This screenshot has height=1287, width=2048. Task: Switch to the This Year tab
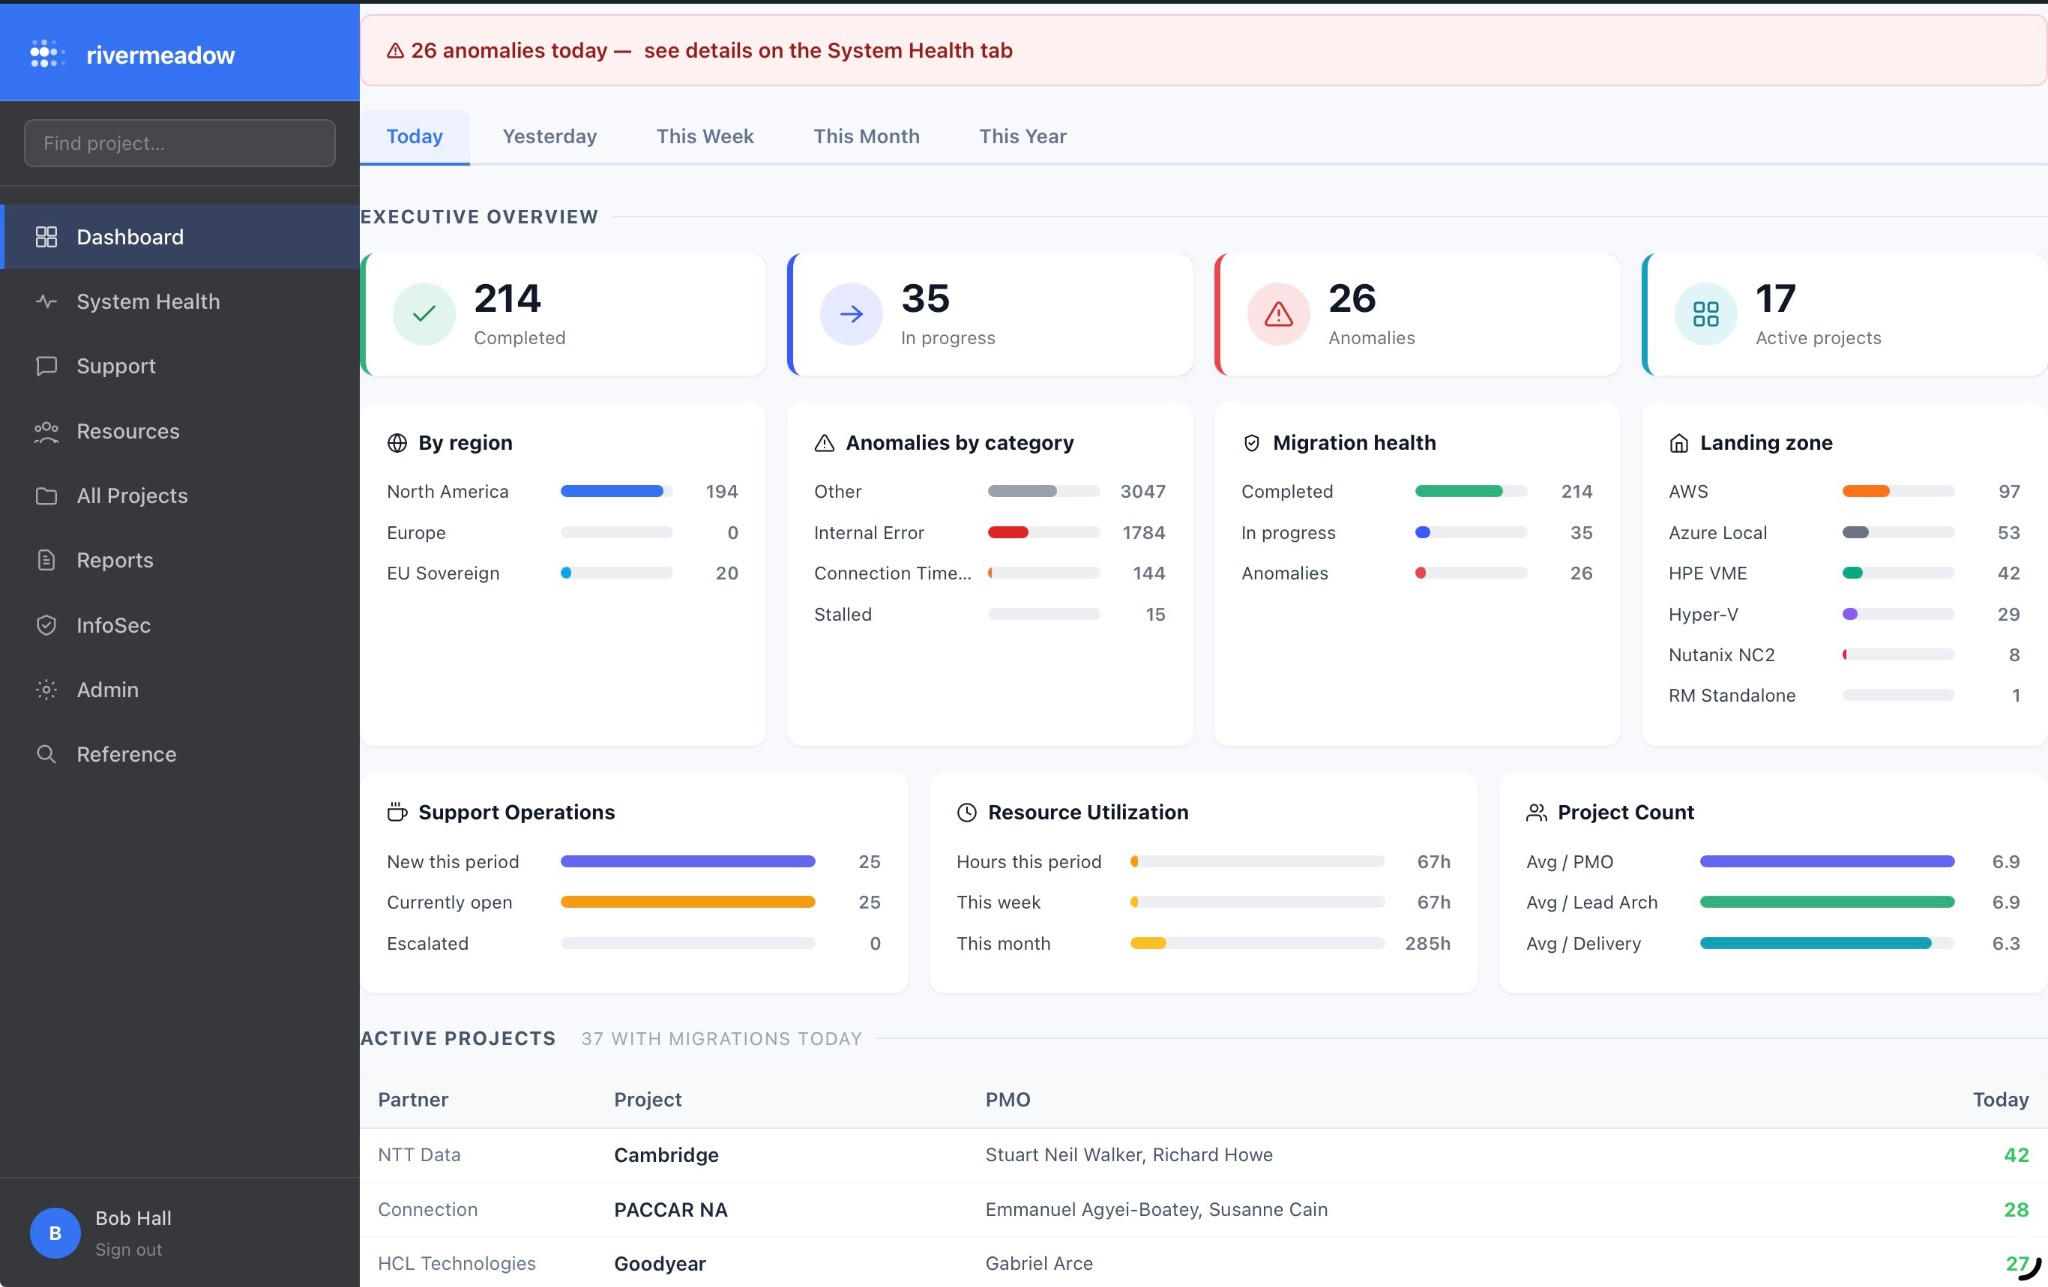click(x=1022, y=136)
